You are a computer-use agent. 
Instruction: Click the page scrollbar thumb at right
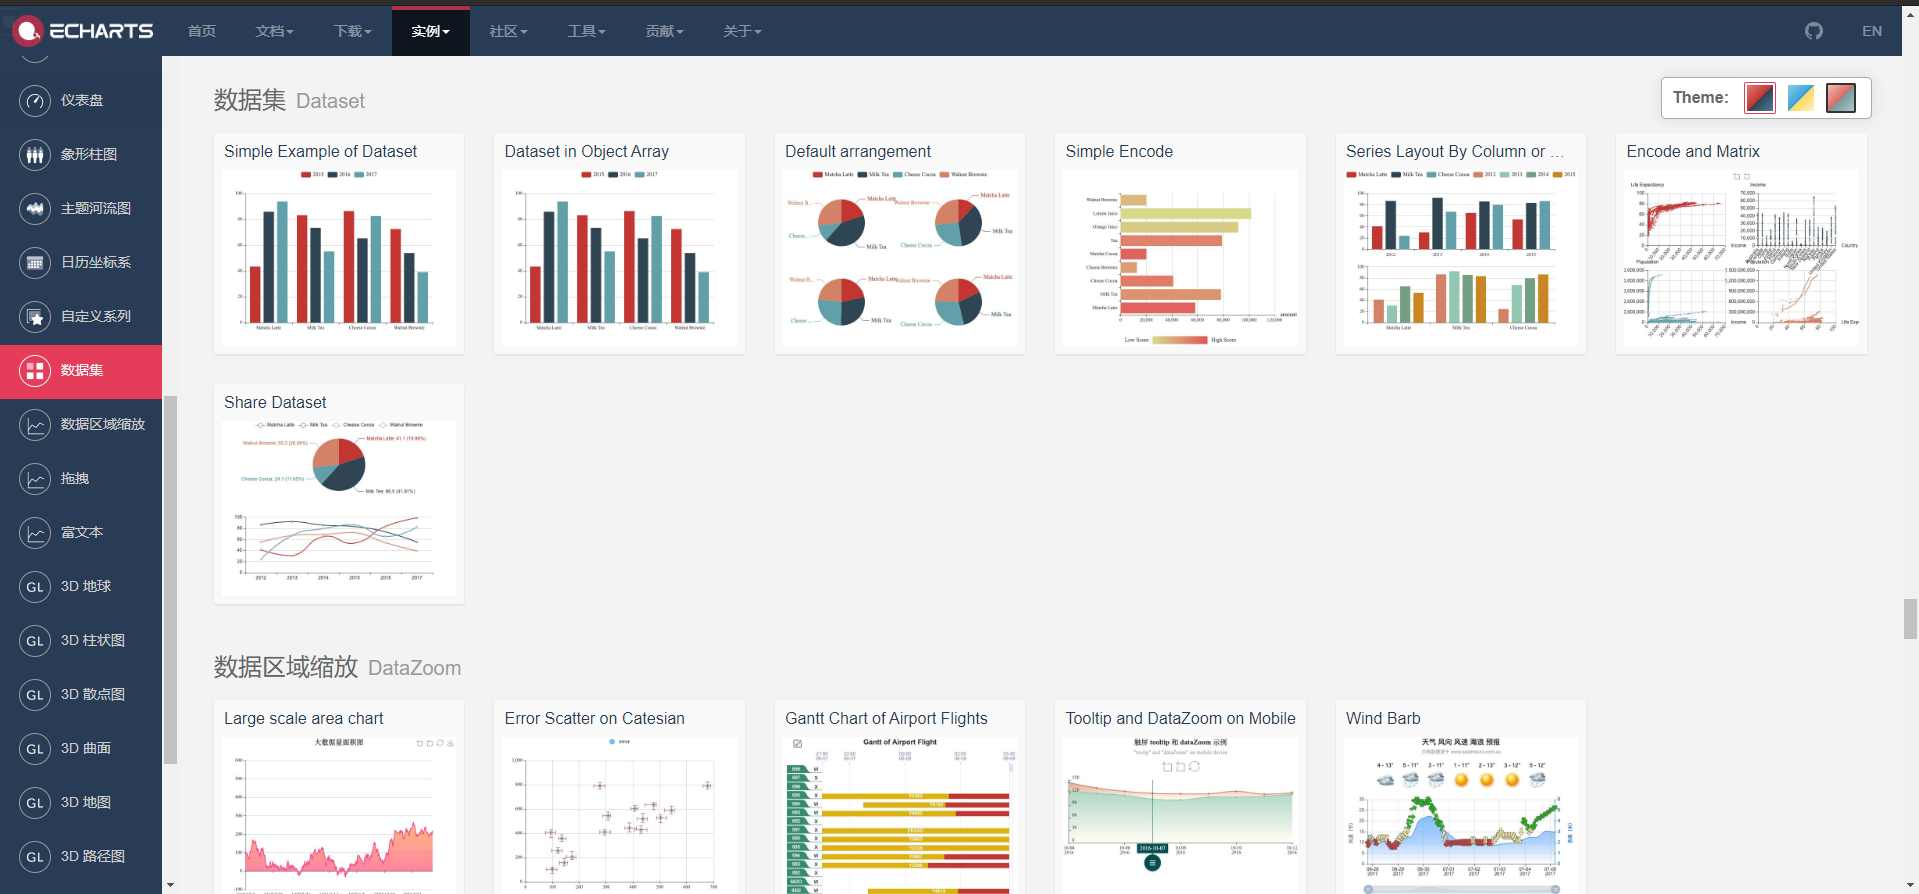point(1910,619)
